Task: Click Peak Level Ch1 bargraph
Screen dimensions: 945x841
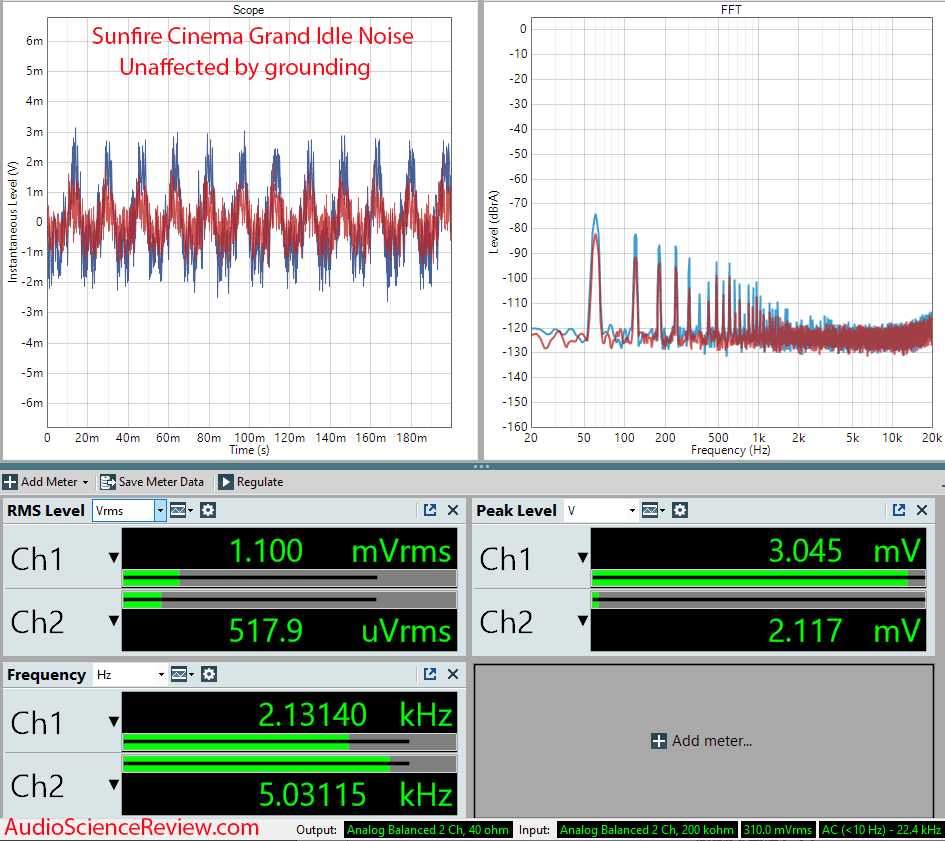Action: 758,578
